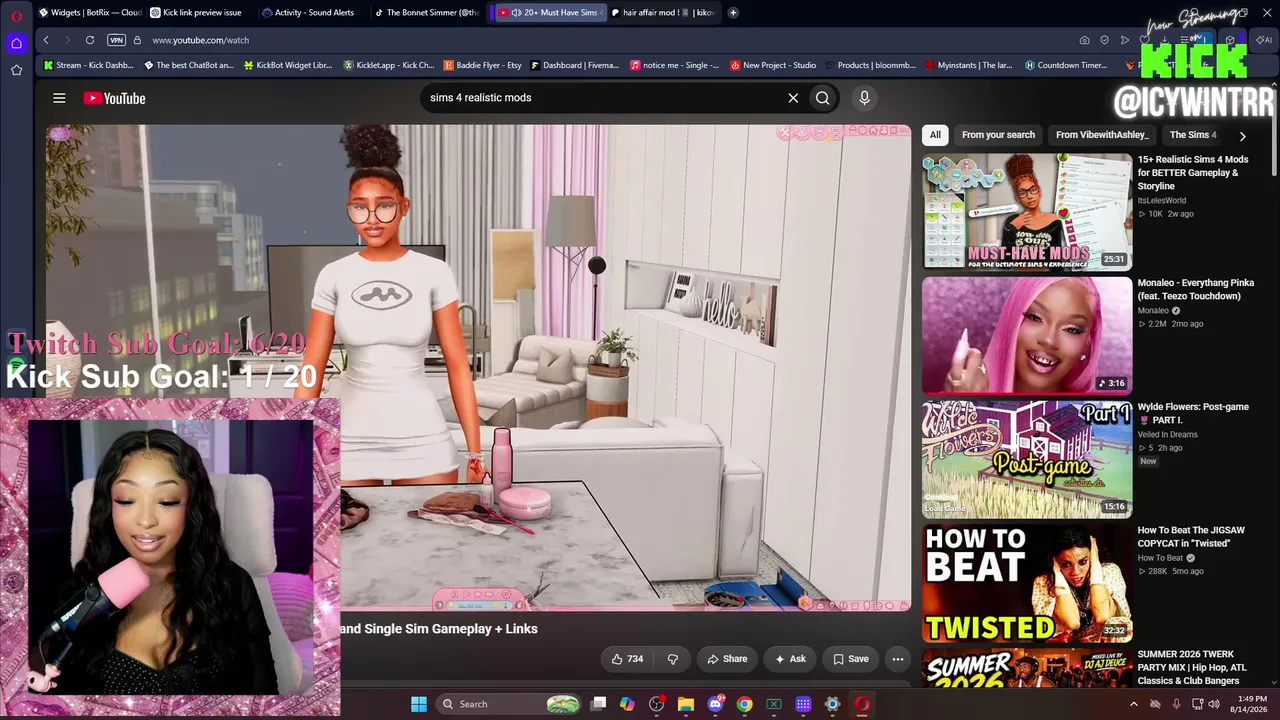The width and height of the screenshot is (1280, 720).
Task: Open Settings gear on the taskbar
Action: tap(832, 704)
